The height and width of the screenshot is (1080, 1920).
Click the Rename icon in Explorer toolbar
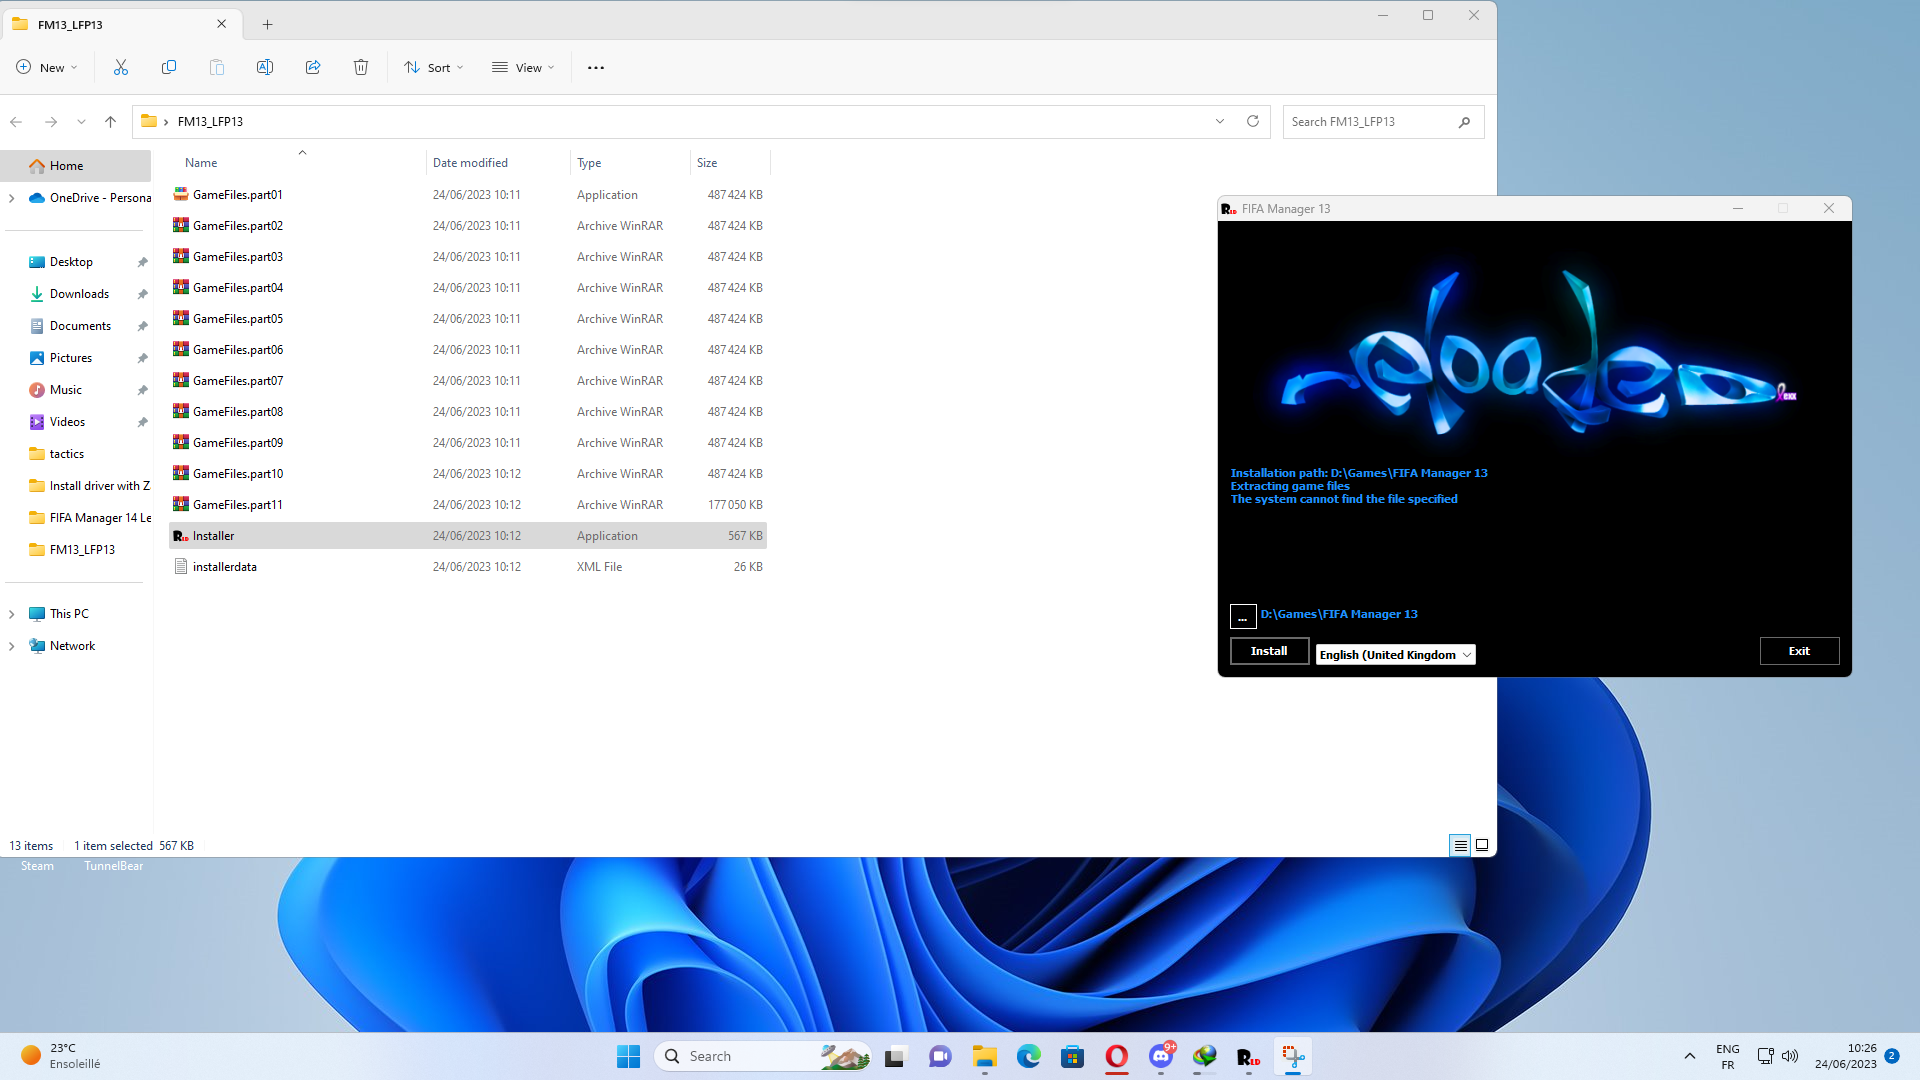coord(265,67)
